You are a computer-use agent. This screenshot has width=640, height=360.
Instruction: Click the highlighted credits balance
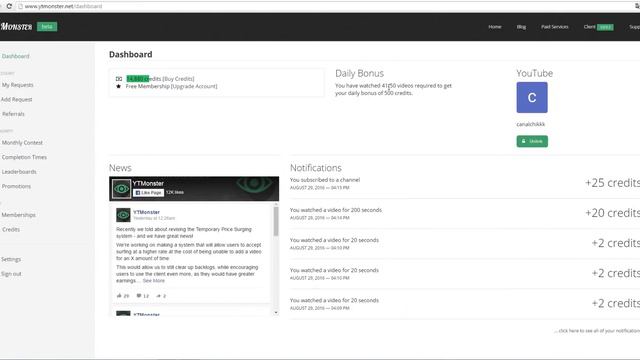(138, 79)
